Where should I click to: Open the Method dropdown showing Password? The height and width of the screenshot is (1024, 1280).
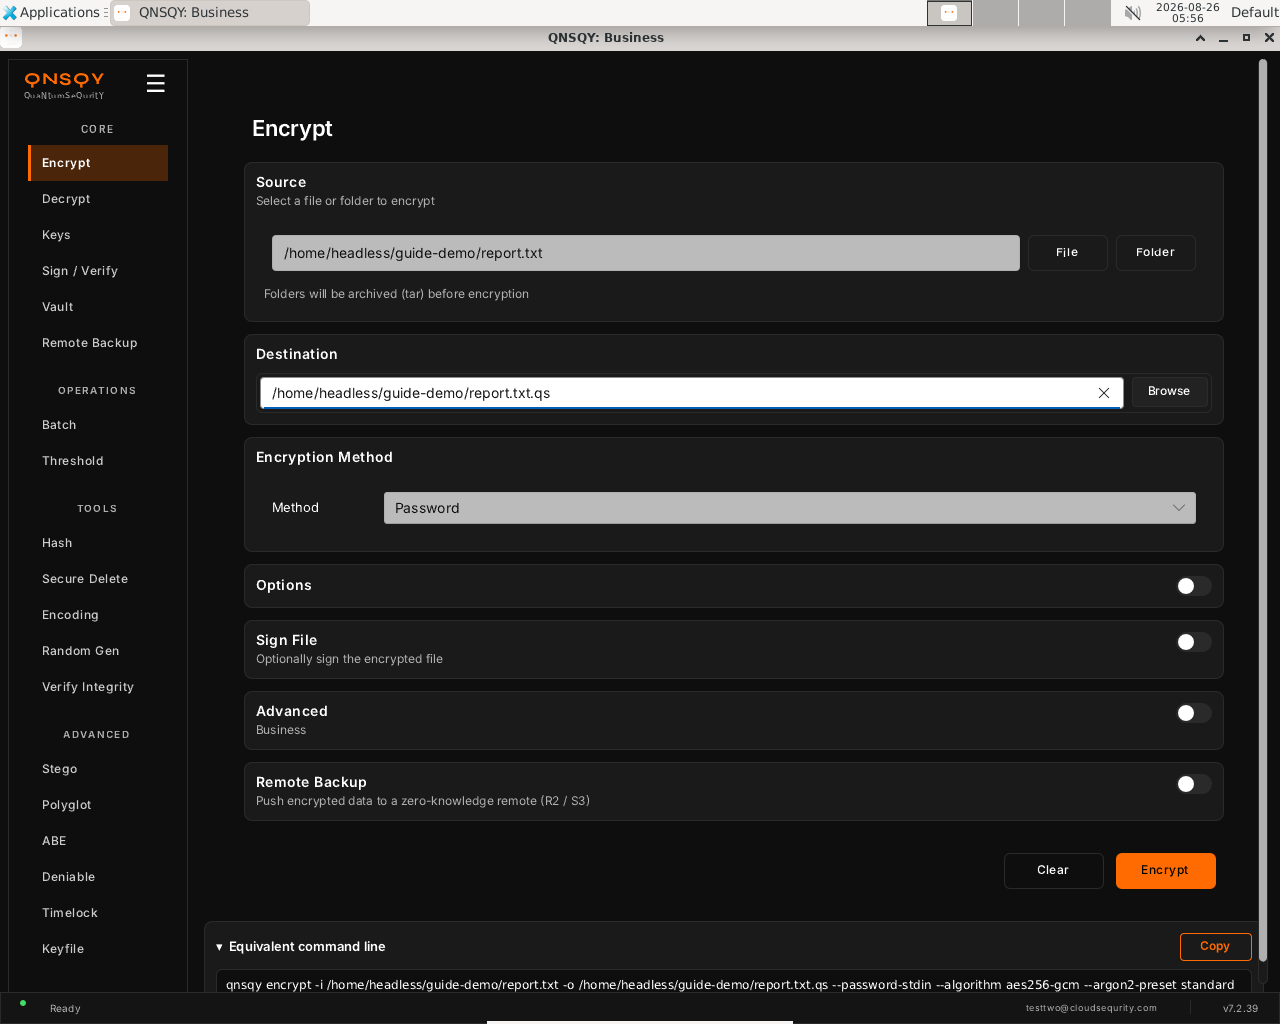tap(789, 508)
